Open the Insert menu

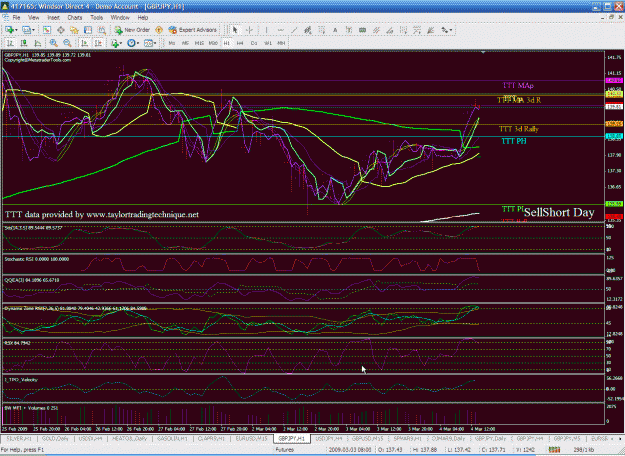(53, 18)
